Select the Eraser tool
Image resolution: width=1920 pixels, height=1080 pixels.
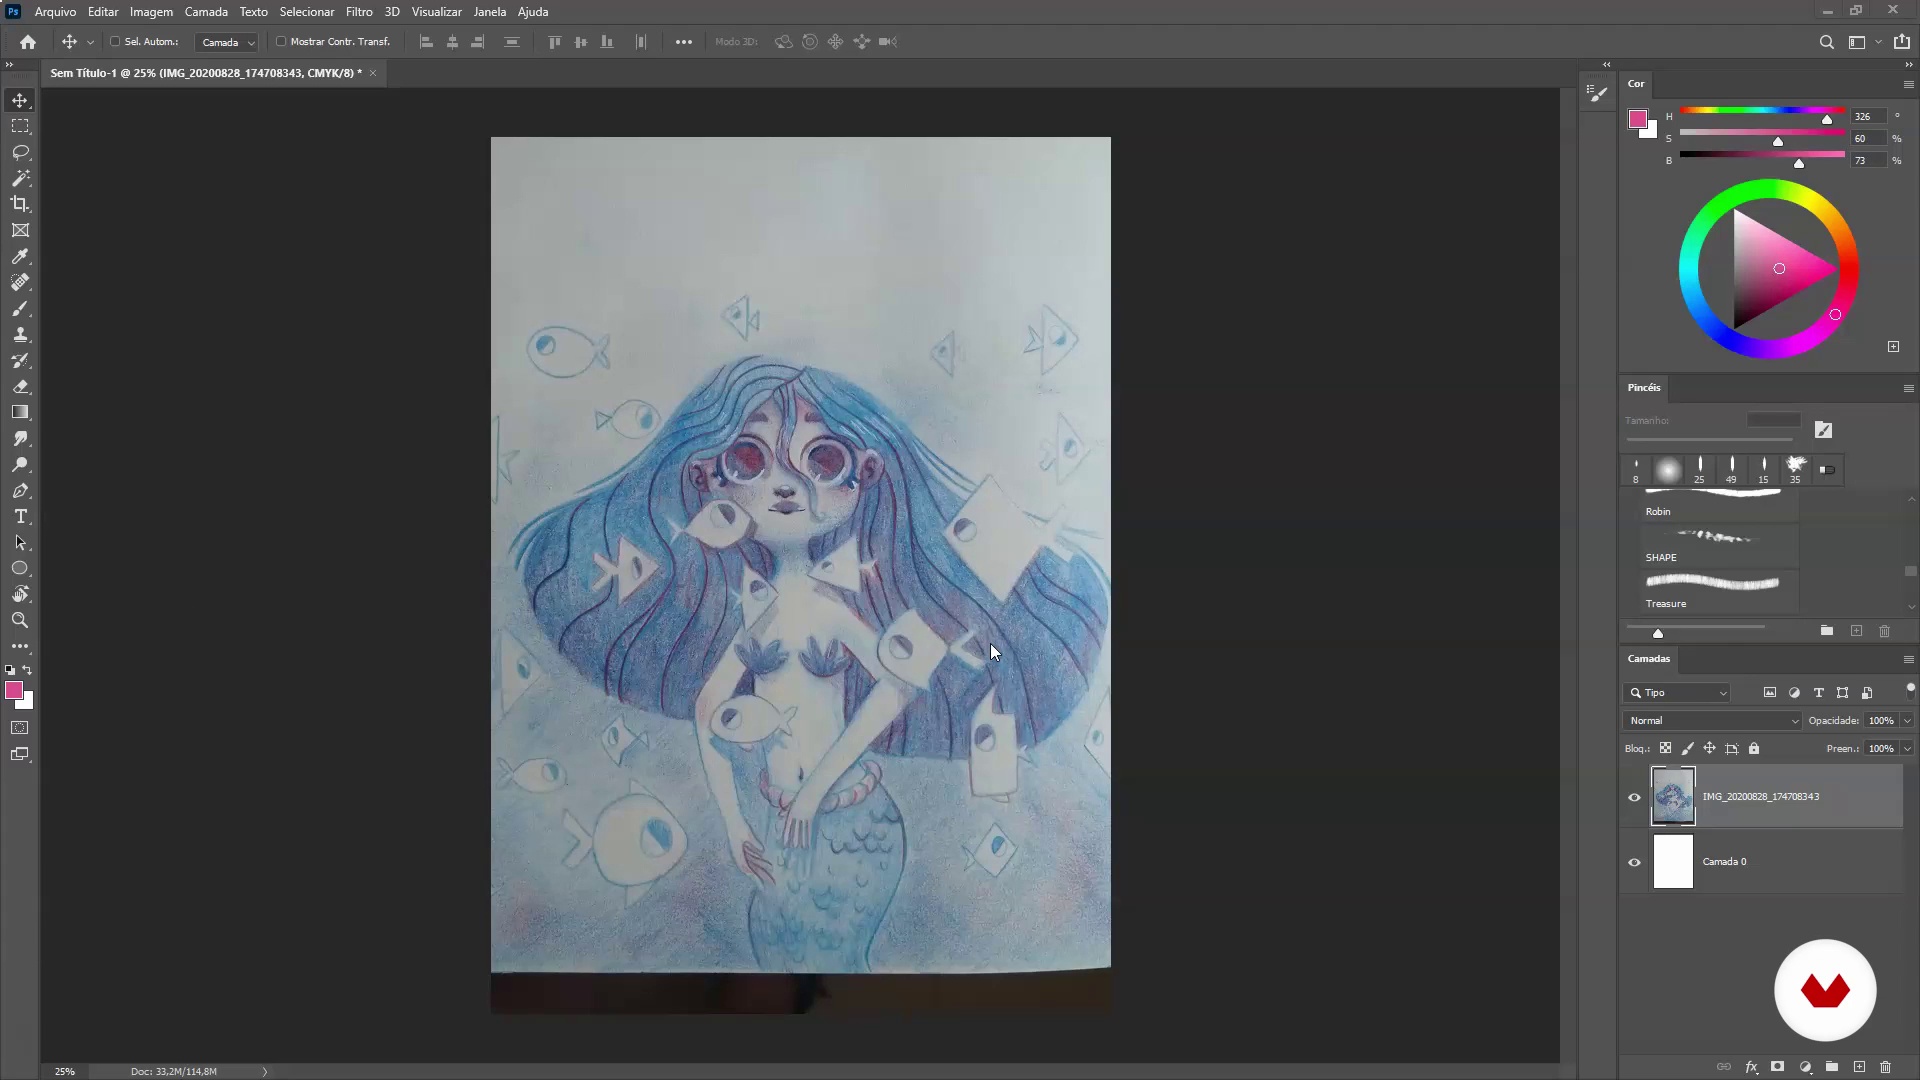tap(20, 386)
